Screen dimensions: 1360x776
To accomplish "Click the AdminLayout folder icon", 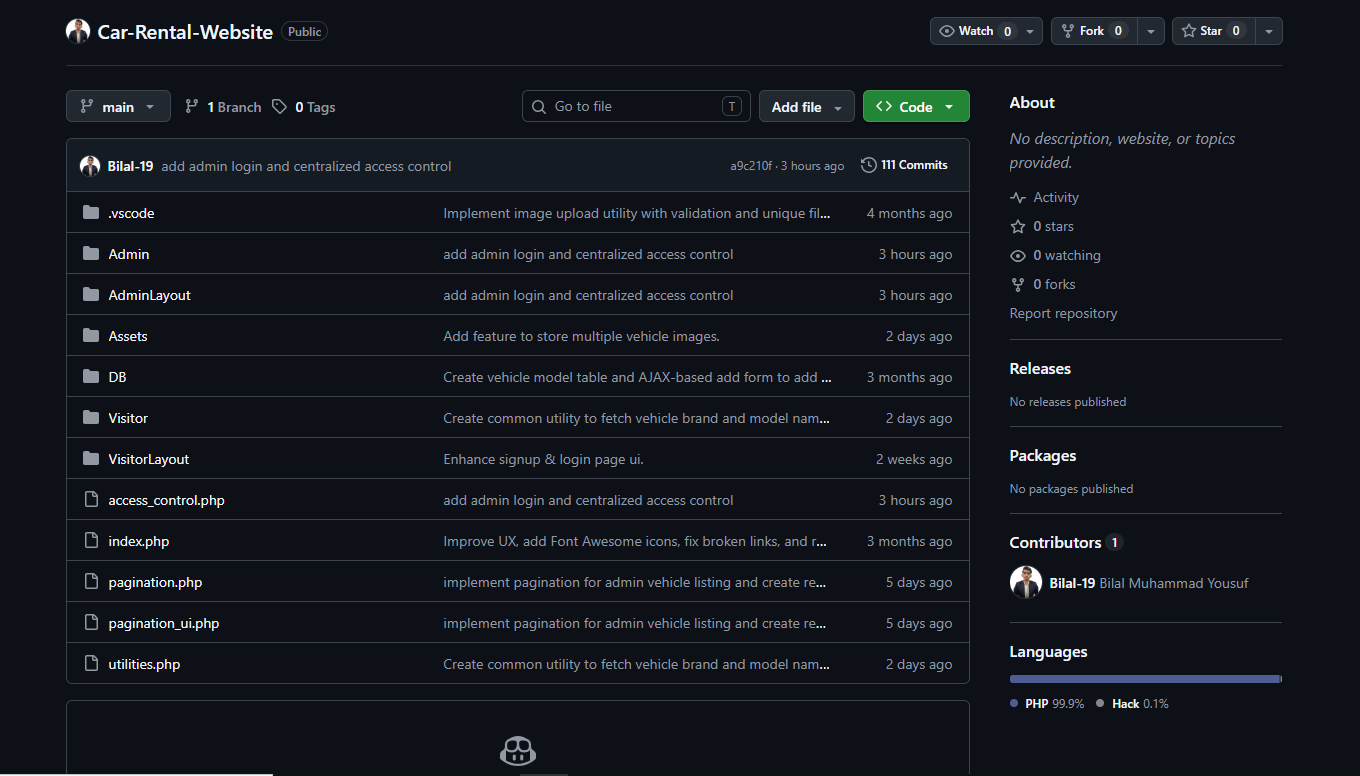I will pyautogui.click(x=91, y=295).
